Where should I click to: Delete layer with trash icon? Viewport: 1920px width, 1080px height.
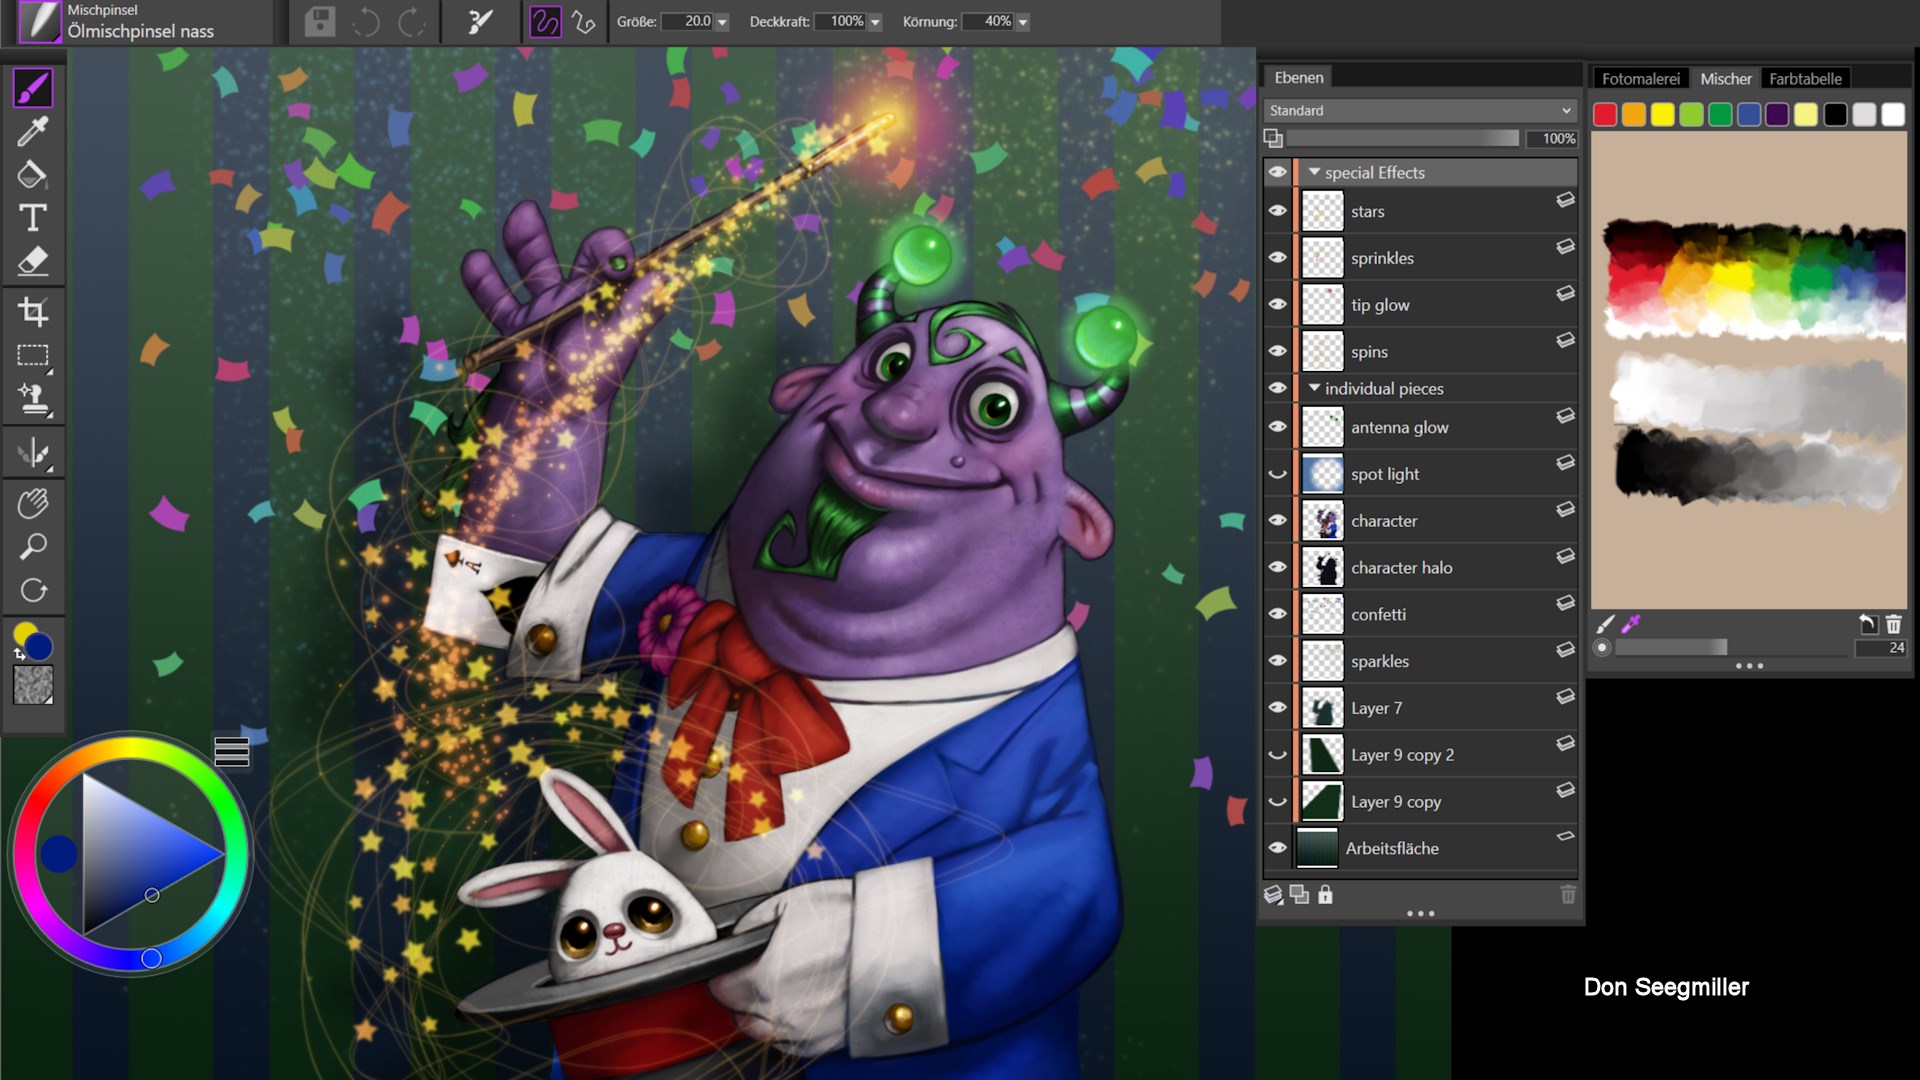1567,895
